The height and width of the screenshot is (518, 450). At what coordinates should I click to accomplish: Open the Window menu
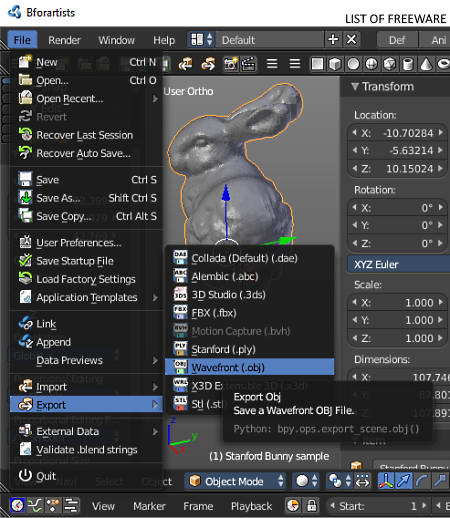click(116, 40)
